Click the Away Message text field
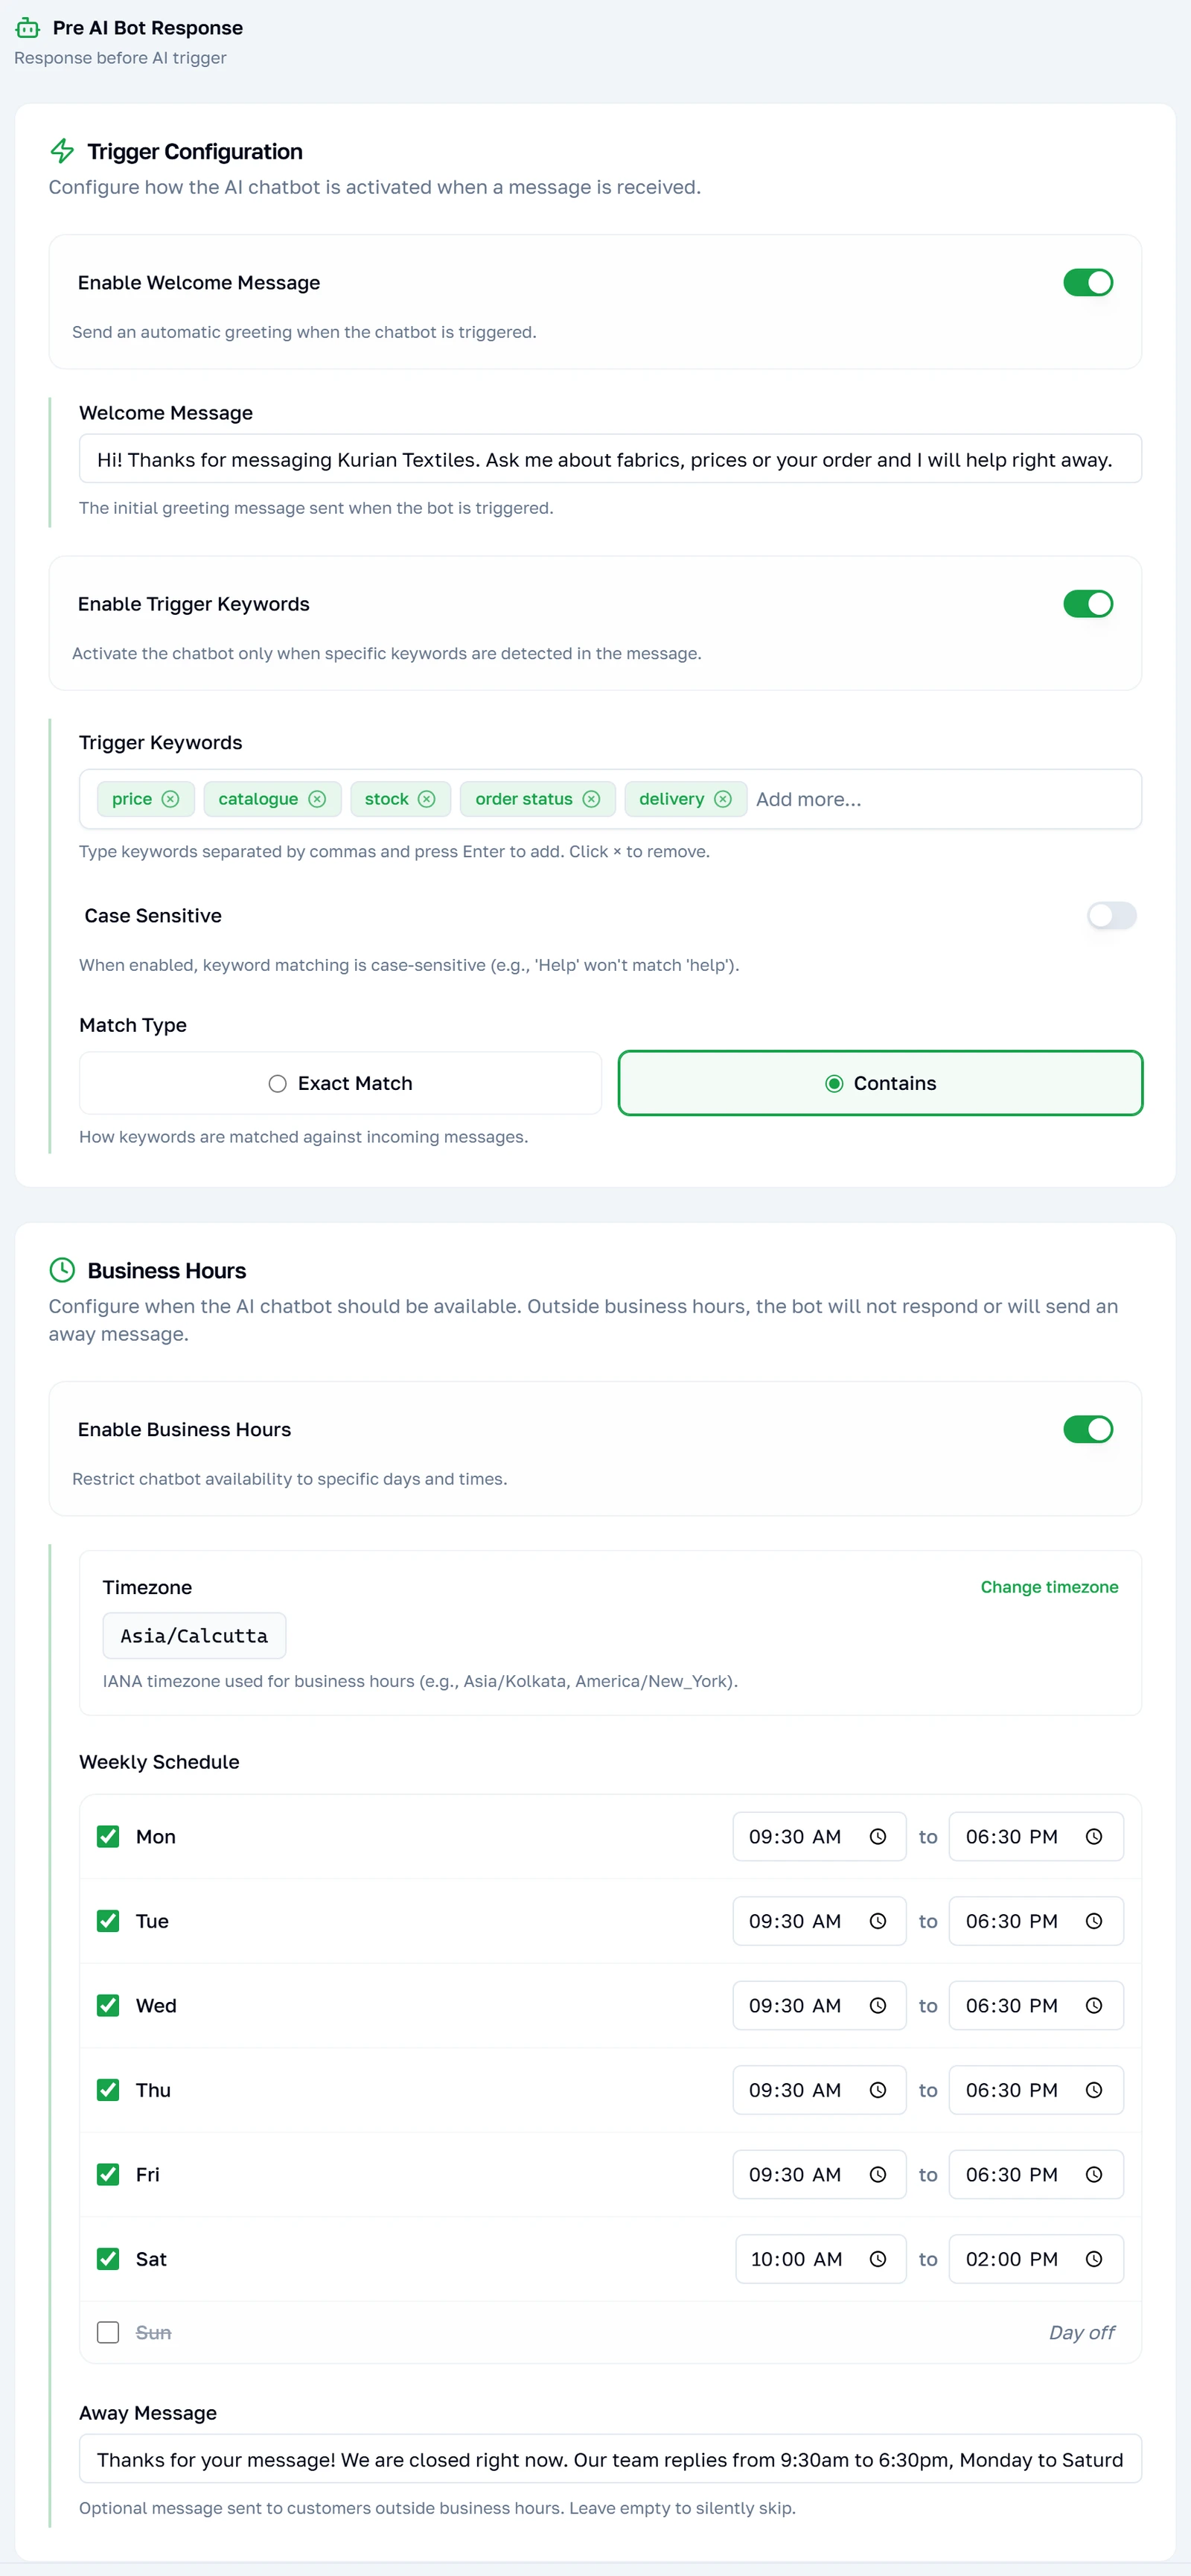 pyautogui.click(x=610, y=2460)
